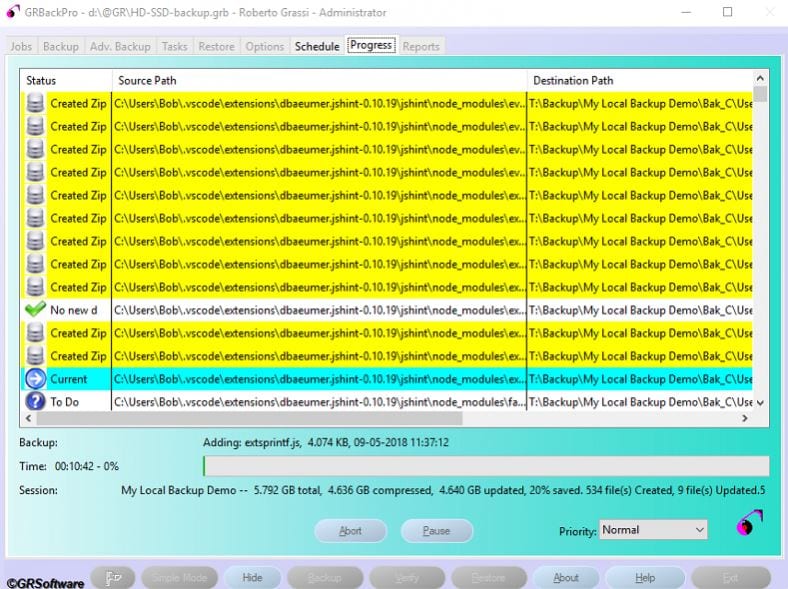Click the Time 00:10:42 - 0% text

(69, 466)
